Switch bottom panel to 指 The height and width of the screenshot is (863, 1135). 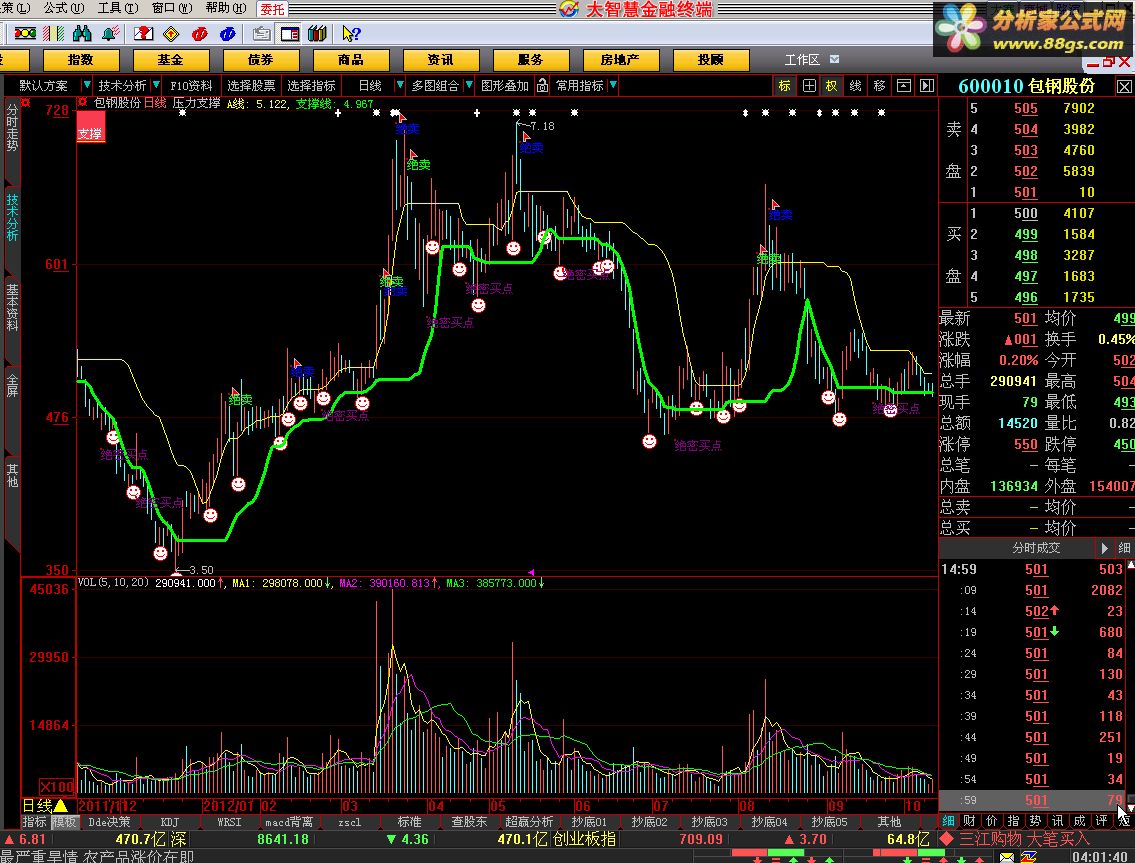tap(1013, 820)
